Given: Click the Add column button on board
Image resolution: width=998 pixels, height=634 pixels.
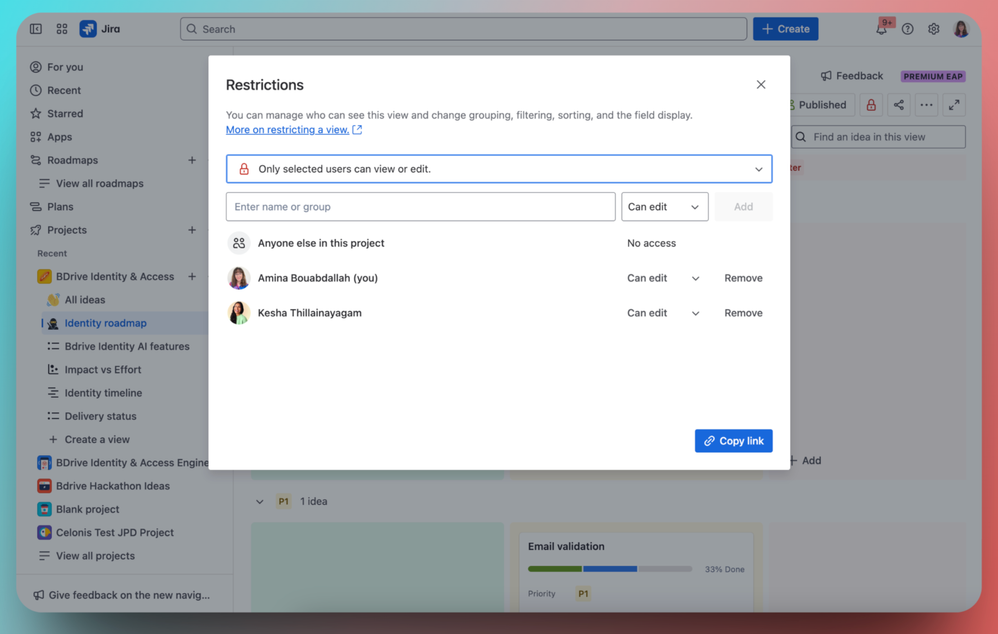Looking at the screenshot, I should [x=805, y=460].
